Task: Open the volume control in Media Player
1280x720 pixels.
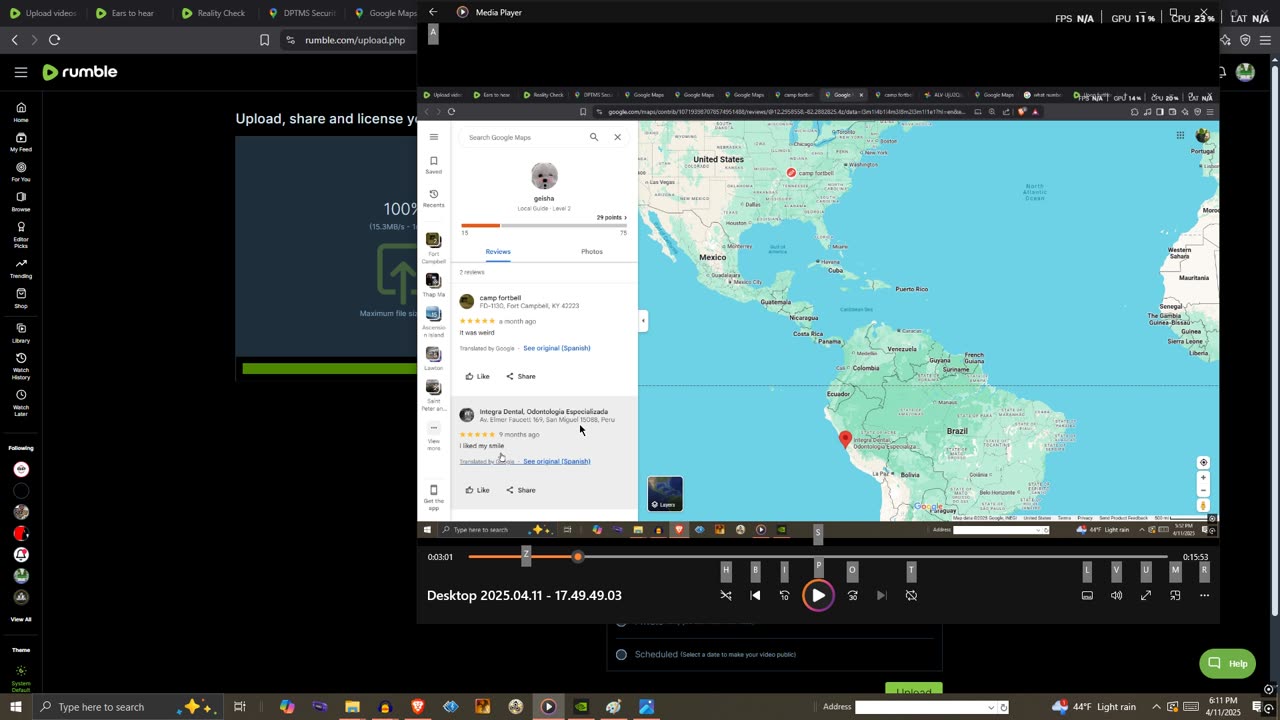Action: click(1116, 595)
